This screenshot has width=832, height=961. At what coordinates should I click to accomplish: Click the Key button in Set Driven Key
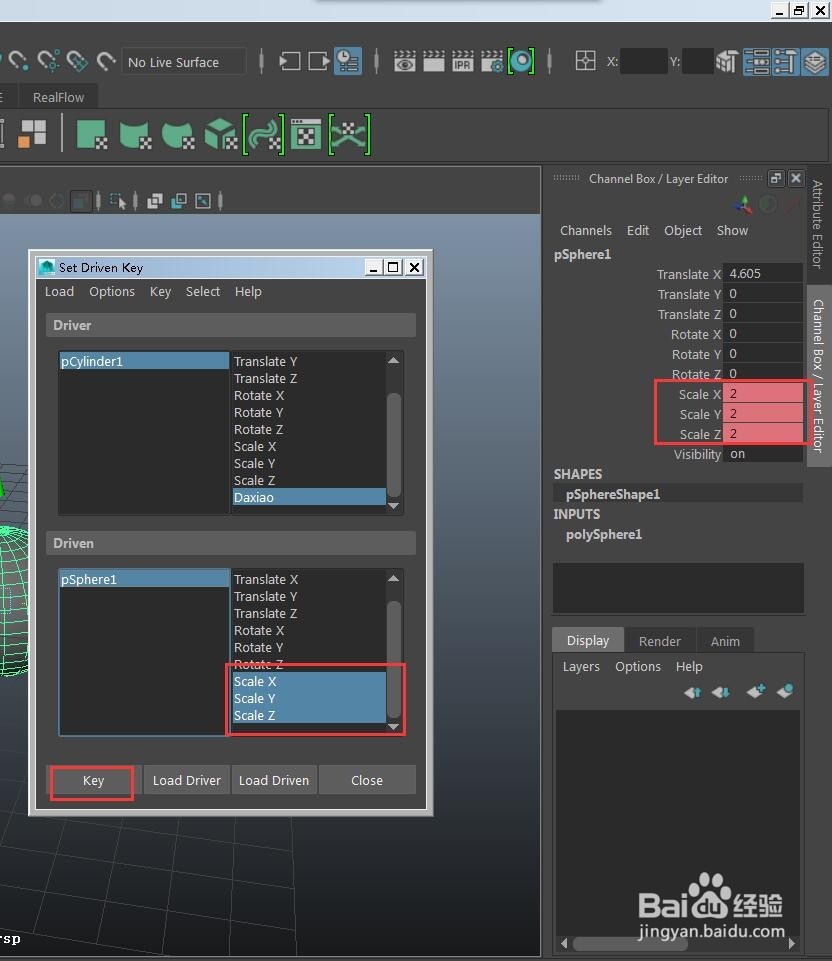tap(93, 780)
